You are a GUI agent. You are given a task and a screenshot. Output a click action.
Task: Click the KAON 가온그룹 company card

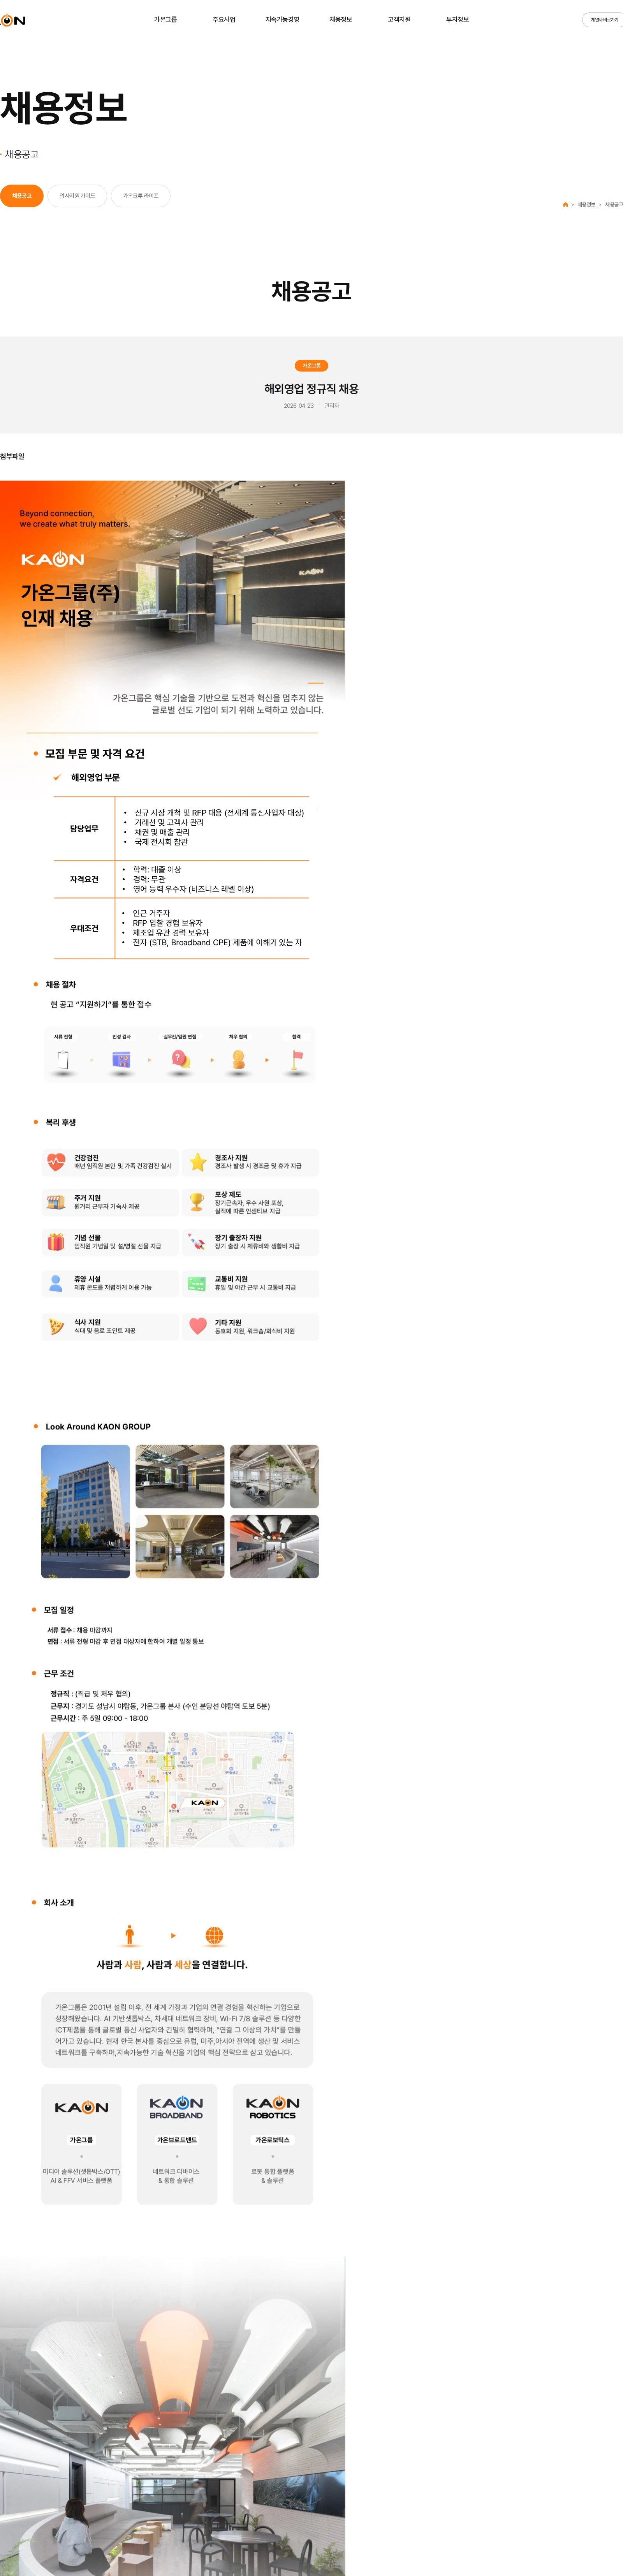pyautogui.click(x=81, y=2144)
